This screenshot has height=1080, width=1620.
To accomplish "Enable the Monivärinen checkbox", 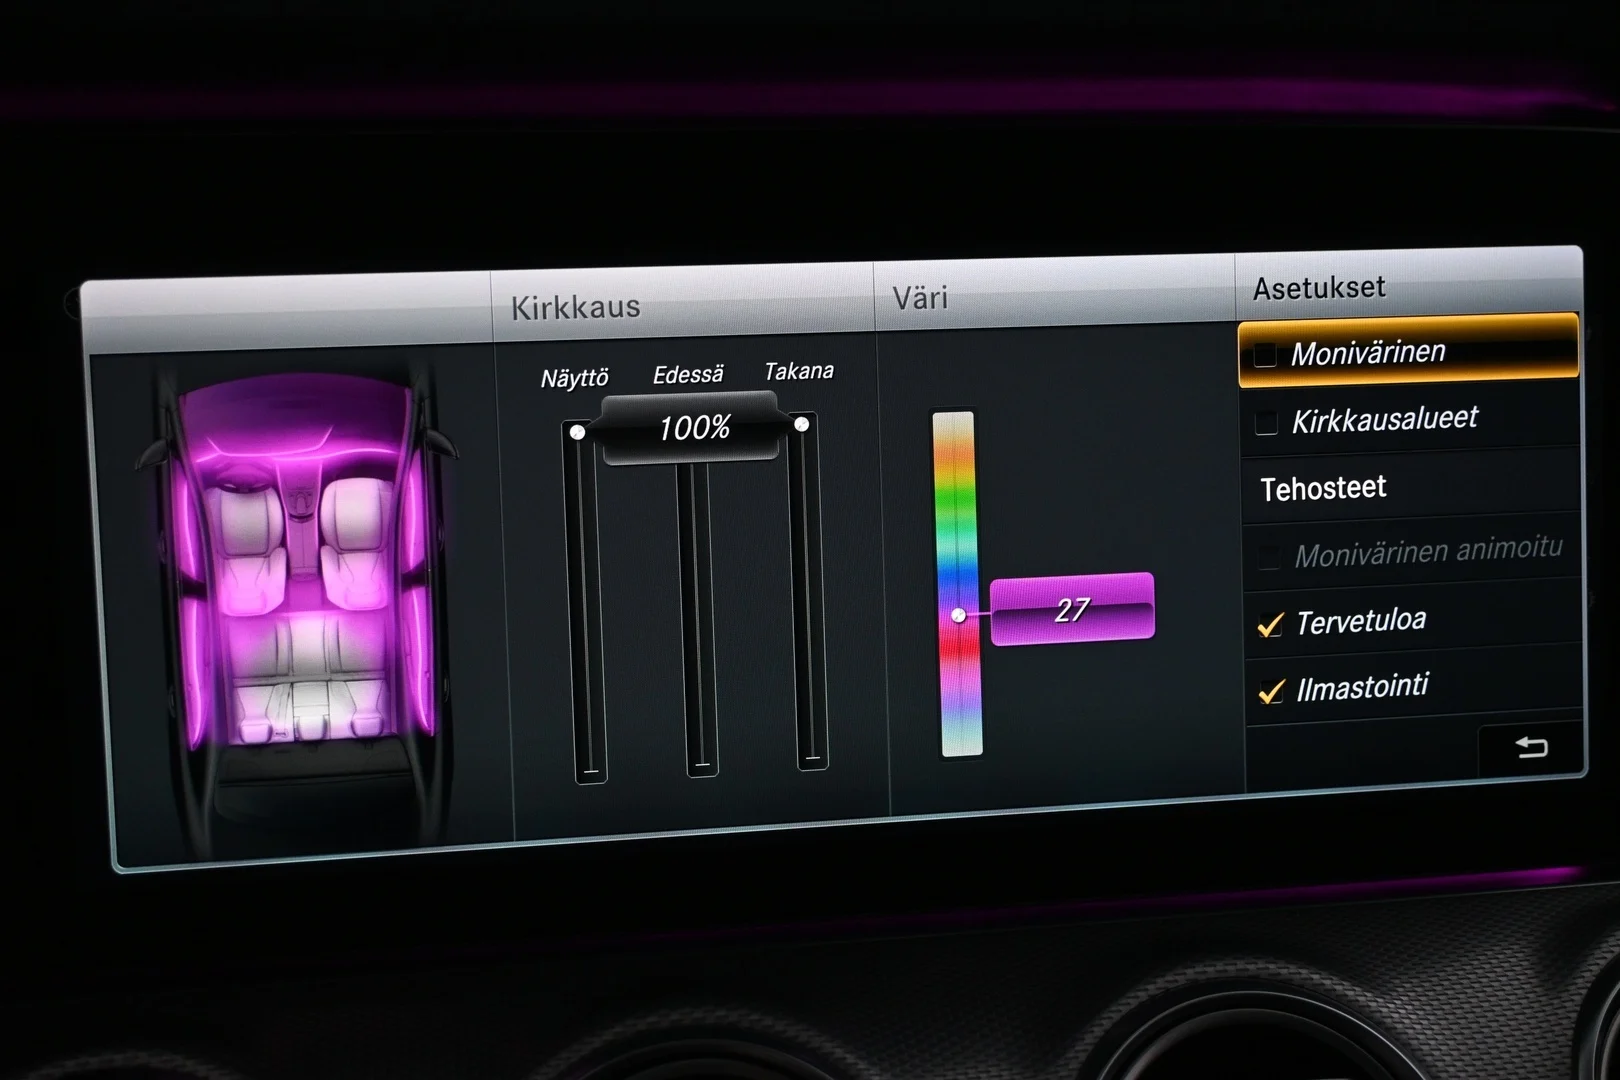I will tap(1265, 355).
